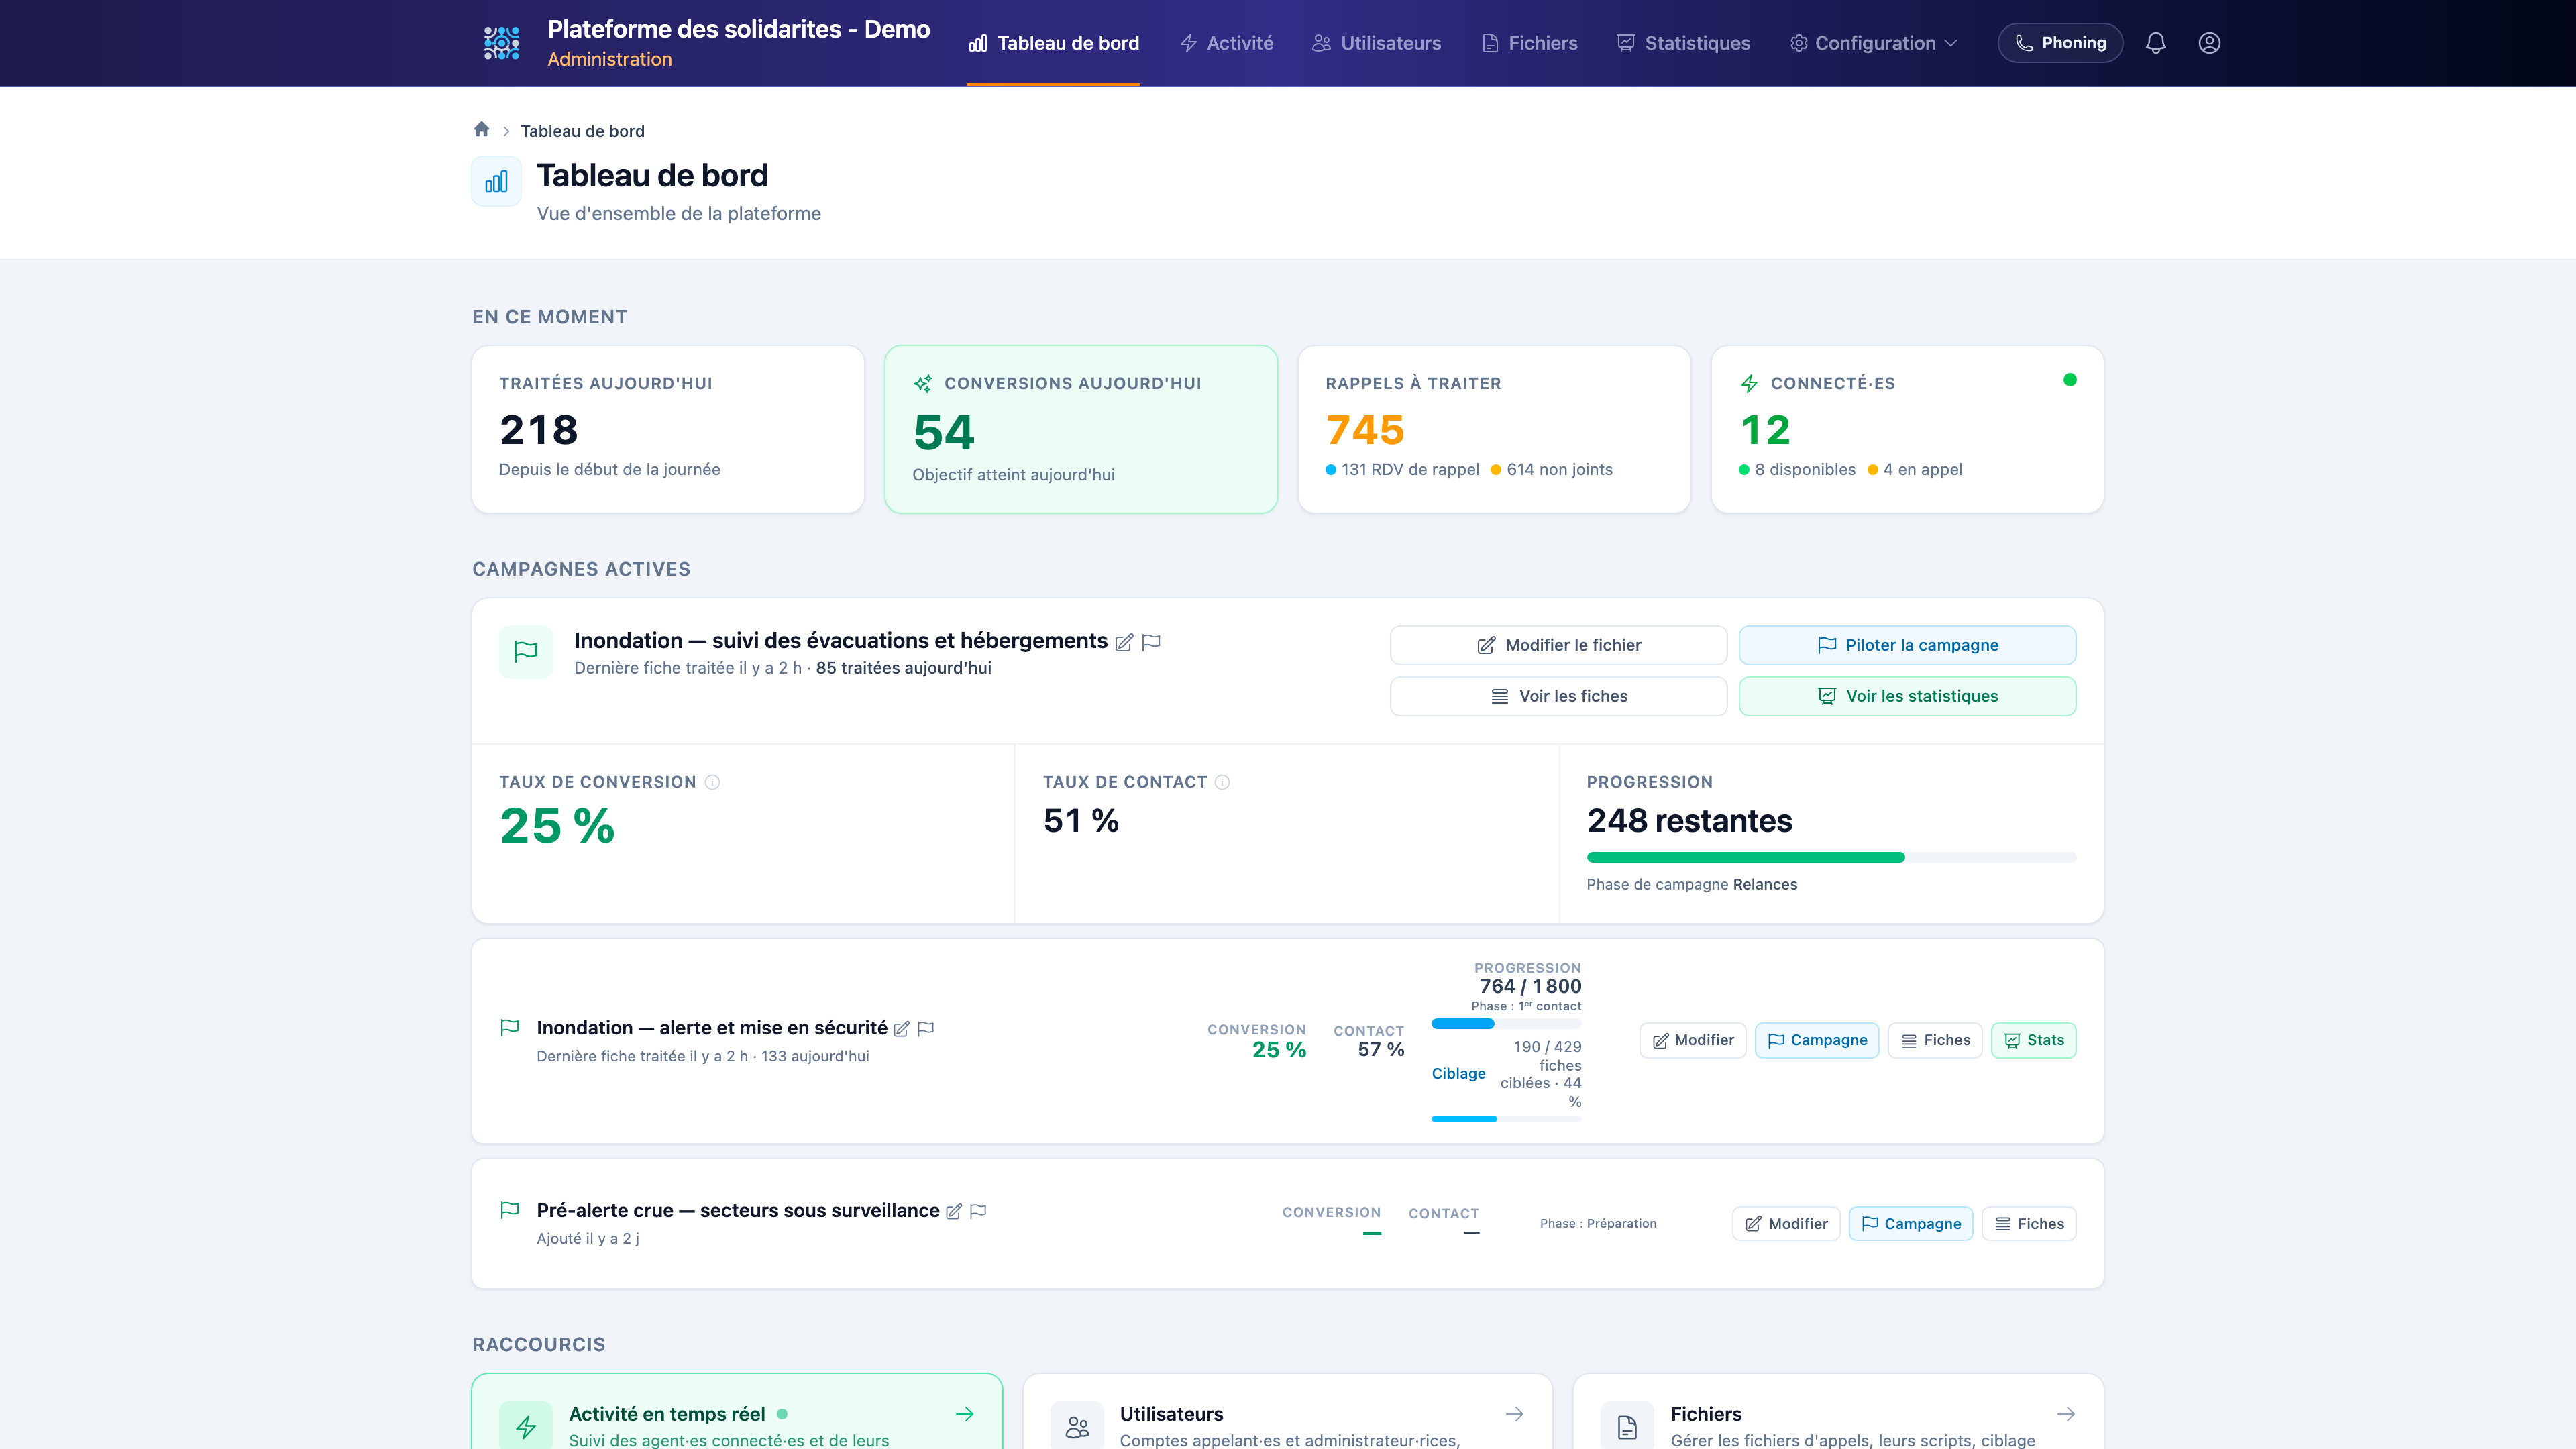Click the Ciblage link

(1458, 1074)
